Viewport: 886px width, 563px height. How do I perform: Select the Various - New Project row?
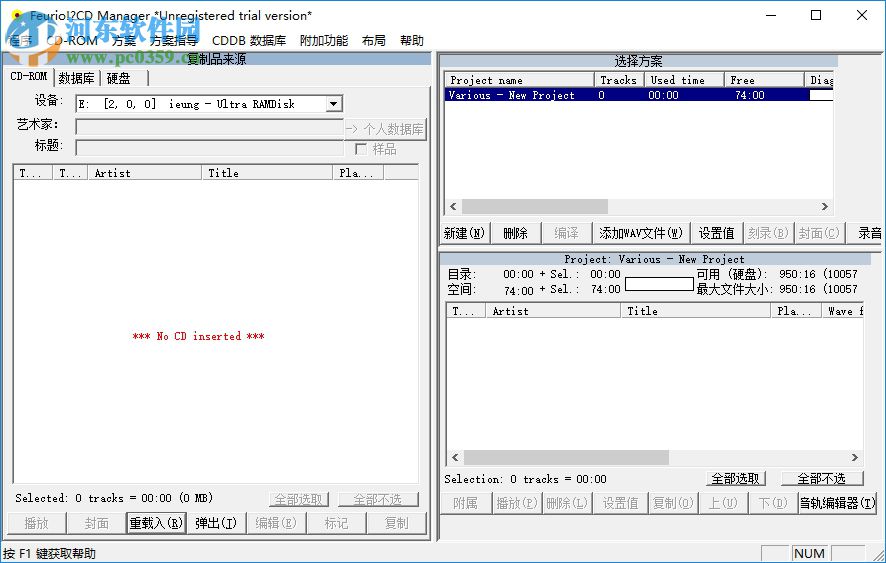coord(639,95)
